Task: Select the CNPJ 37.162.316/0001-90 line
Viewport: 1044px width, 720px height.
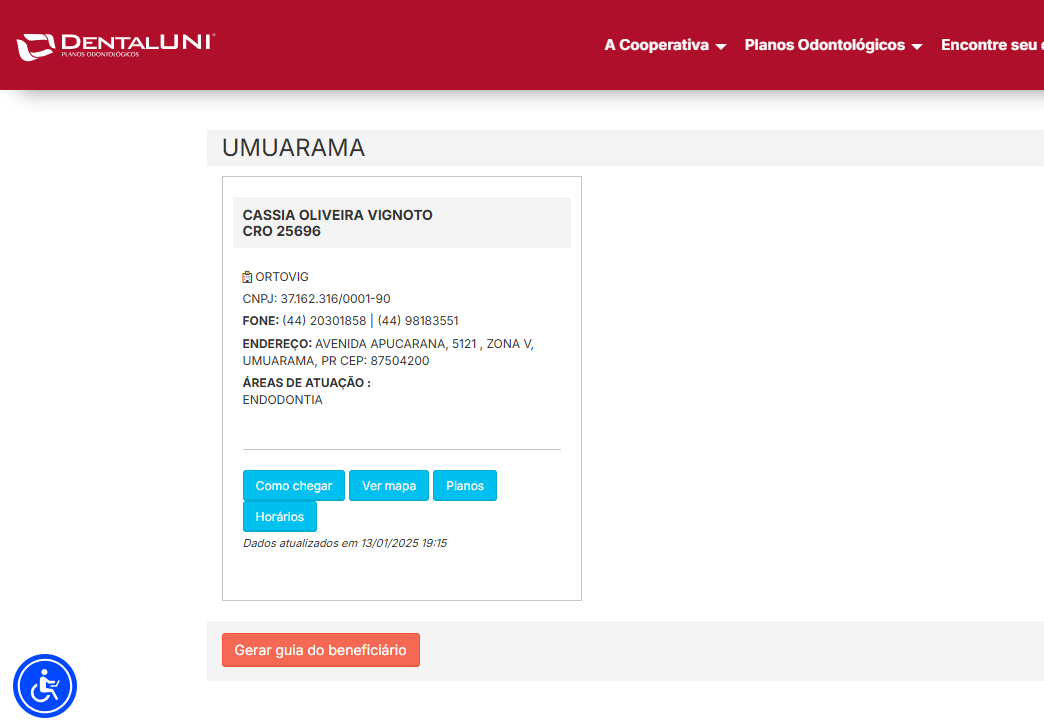Action: click(316, 299)
